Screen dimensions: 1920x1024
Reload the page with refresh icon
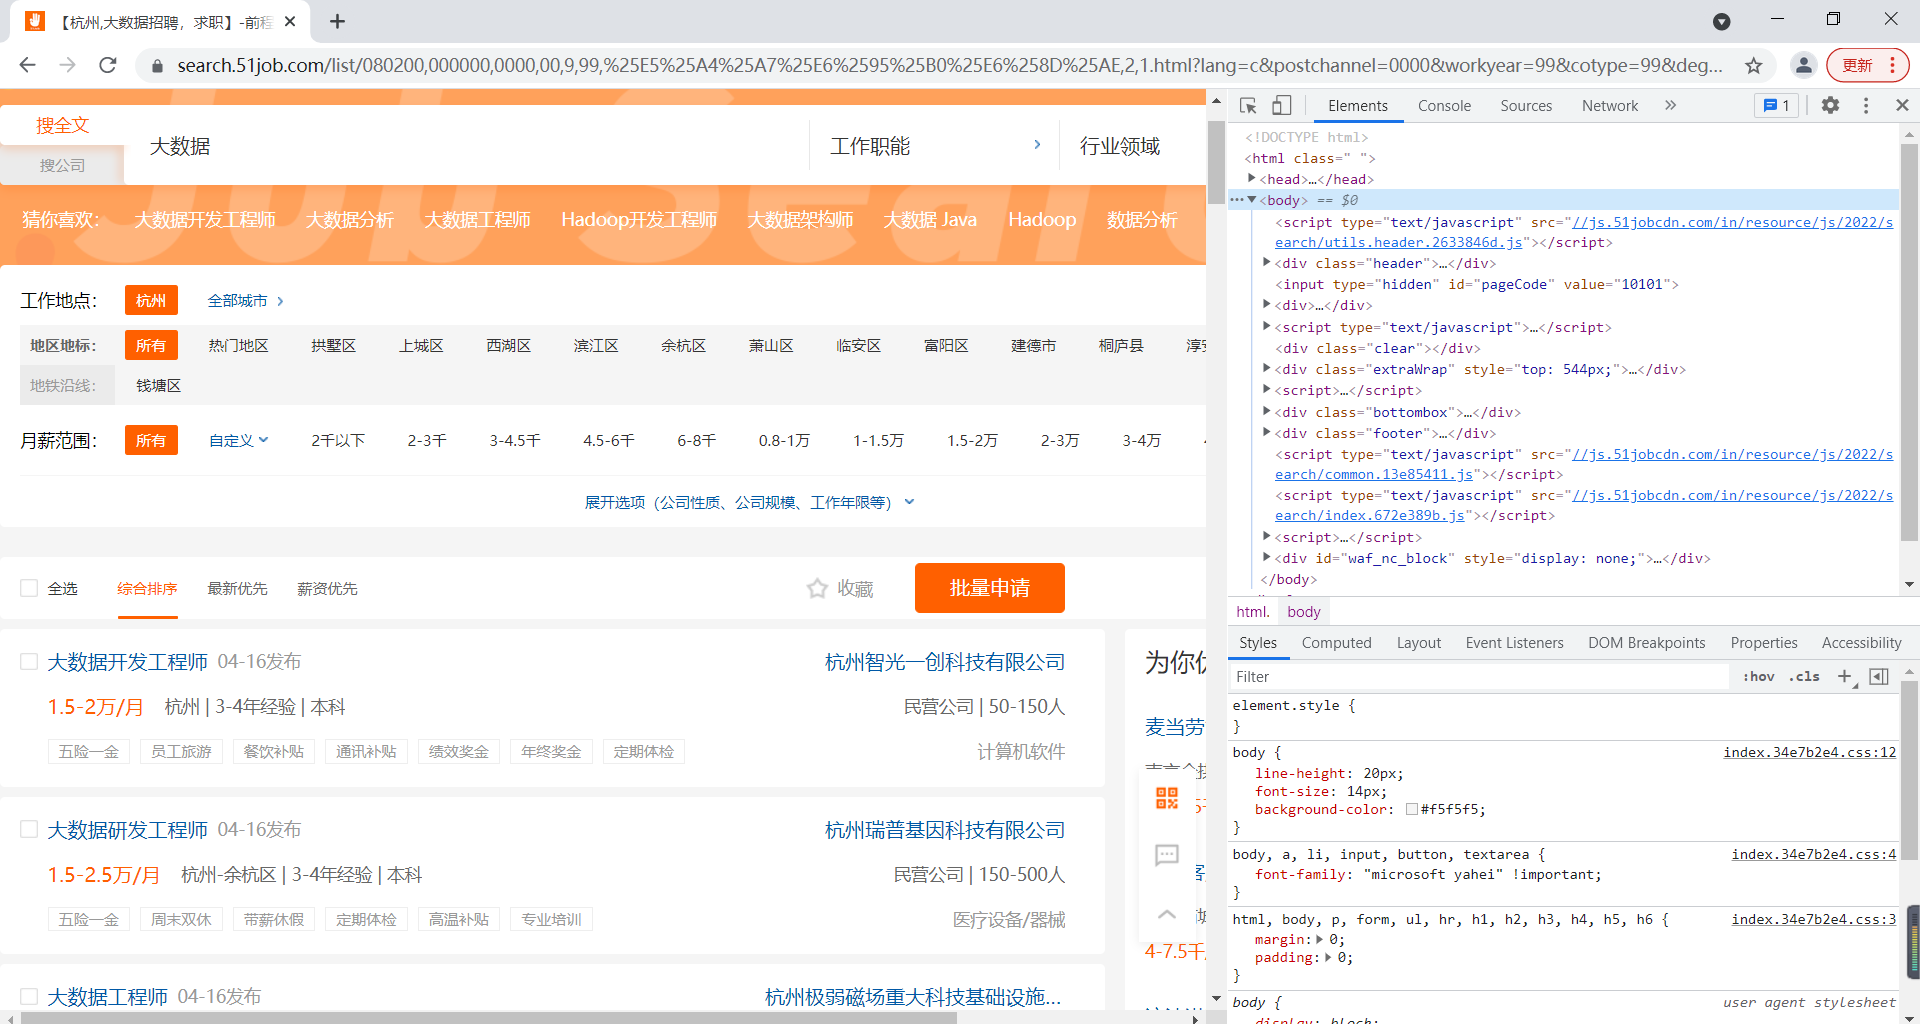tap(108, 65)
